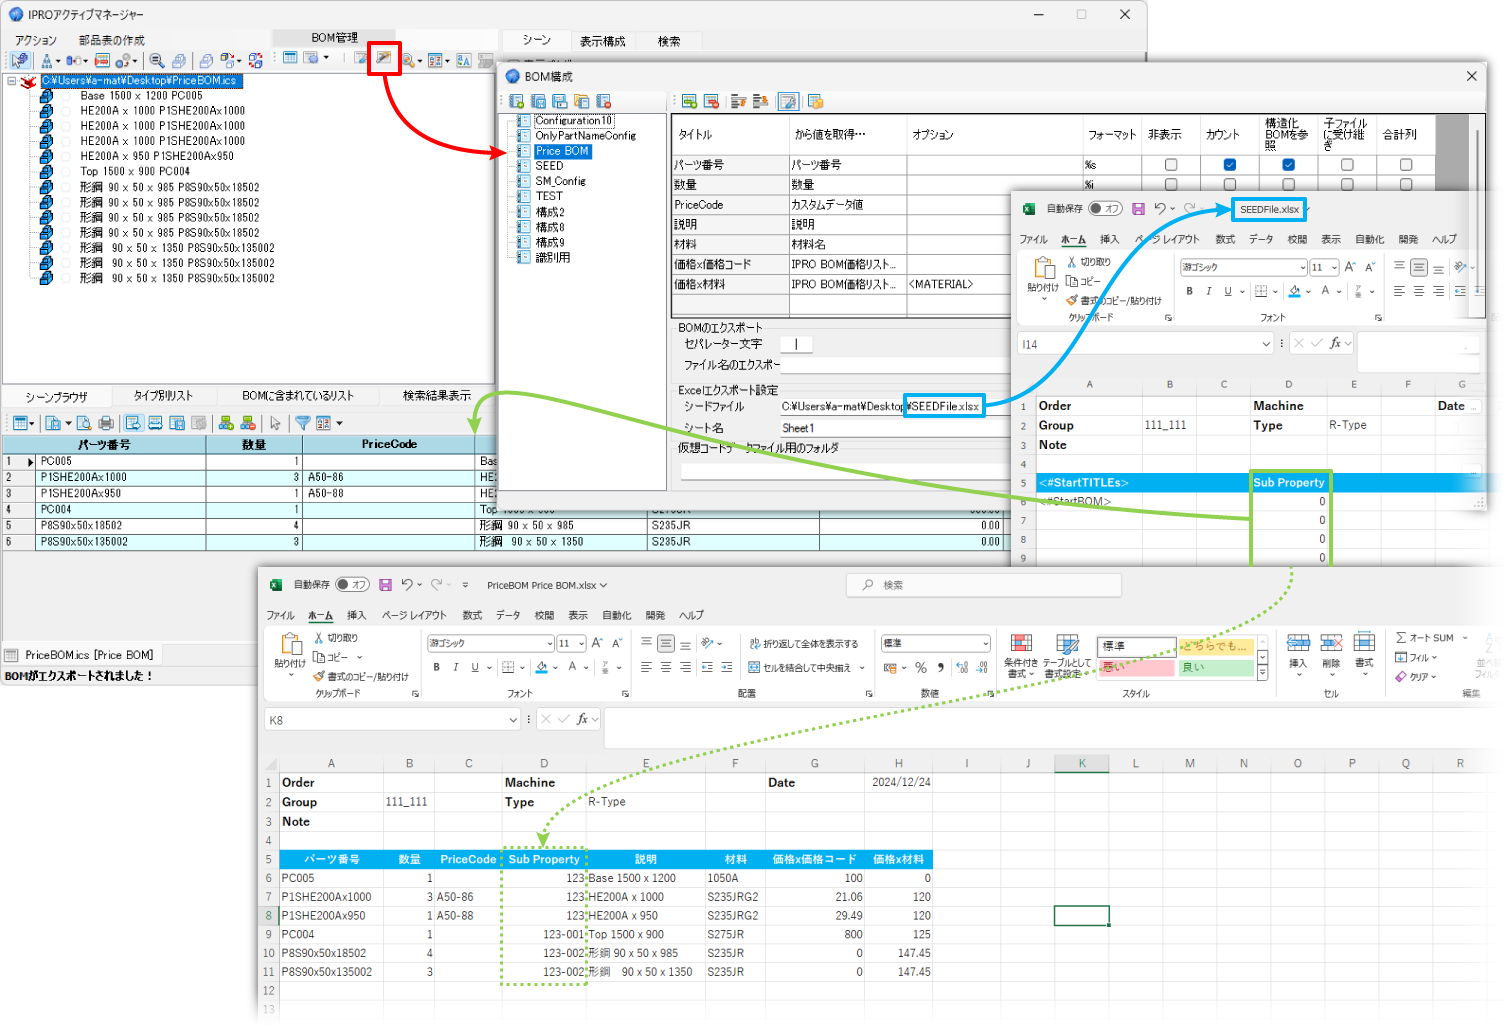1504x1026 pixels.
Task: Click the highlighted BOM export toolbar icon
Action: point(386,59)
